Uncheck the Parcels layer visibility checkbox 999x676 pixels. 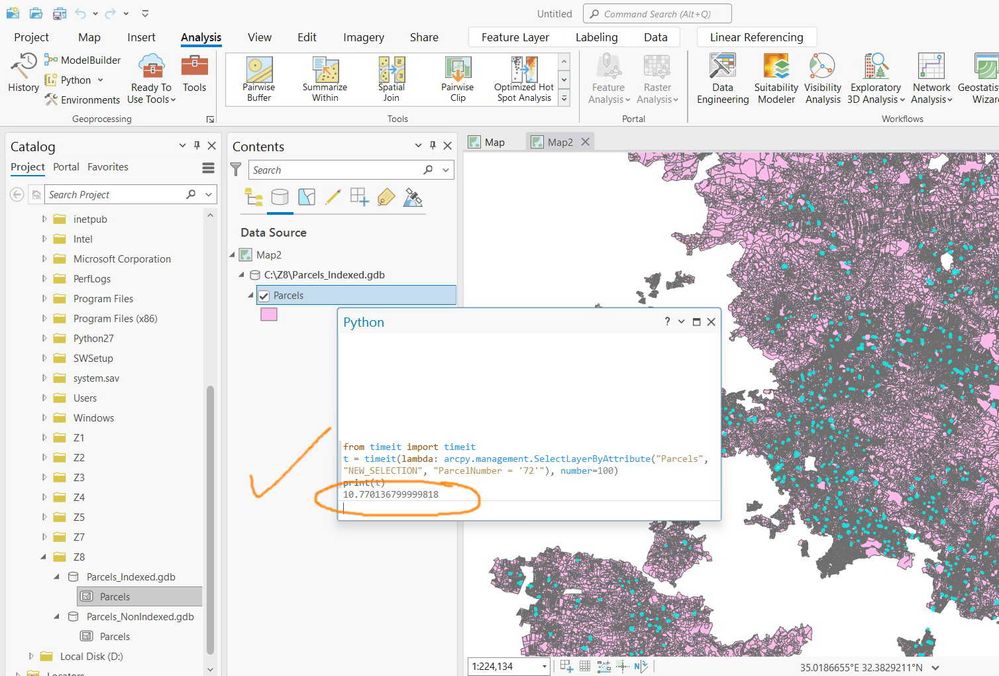pyautogui.click(x=264, y=296)
